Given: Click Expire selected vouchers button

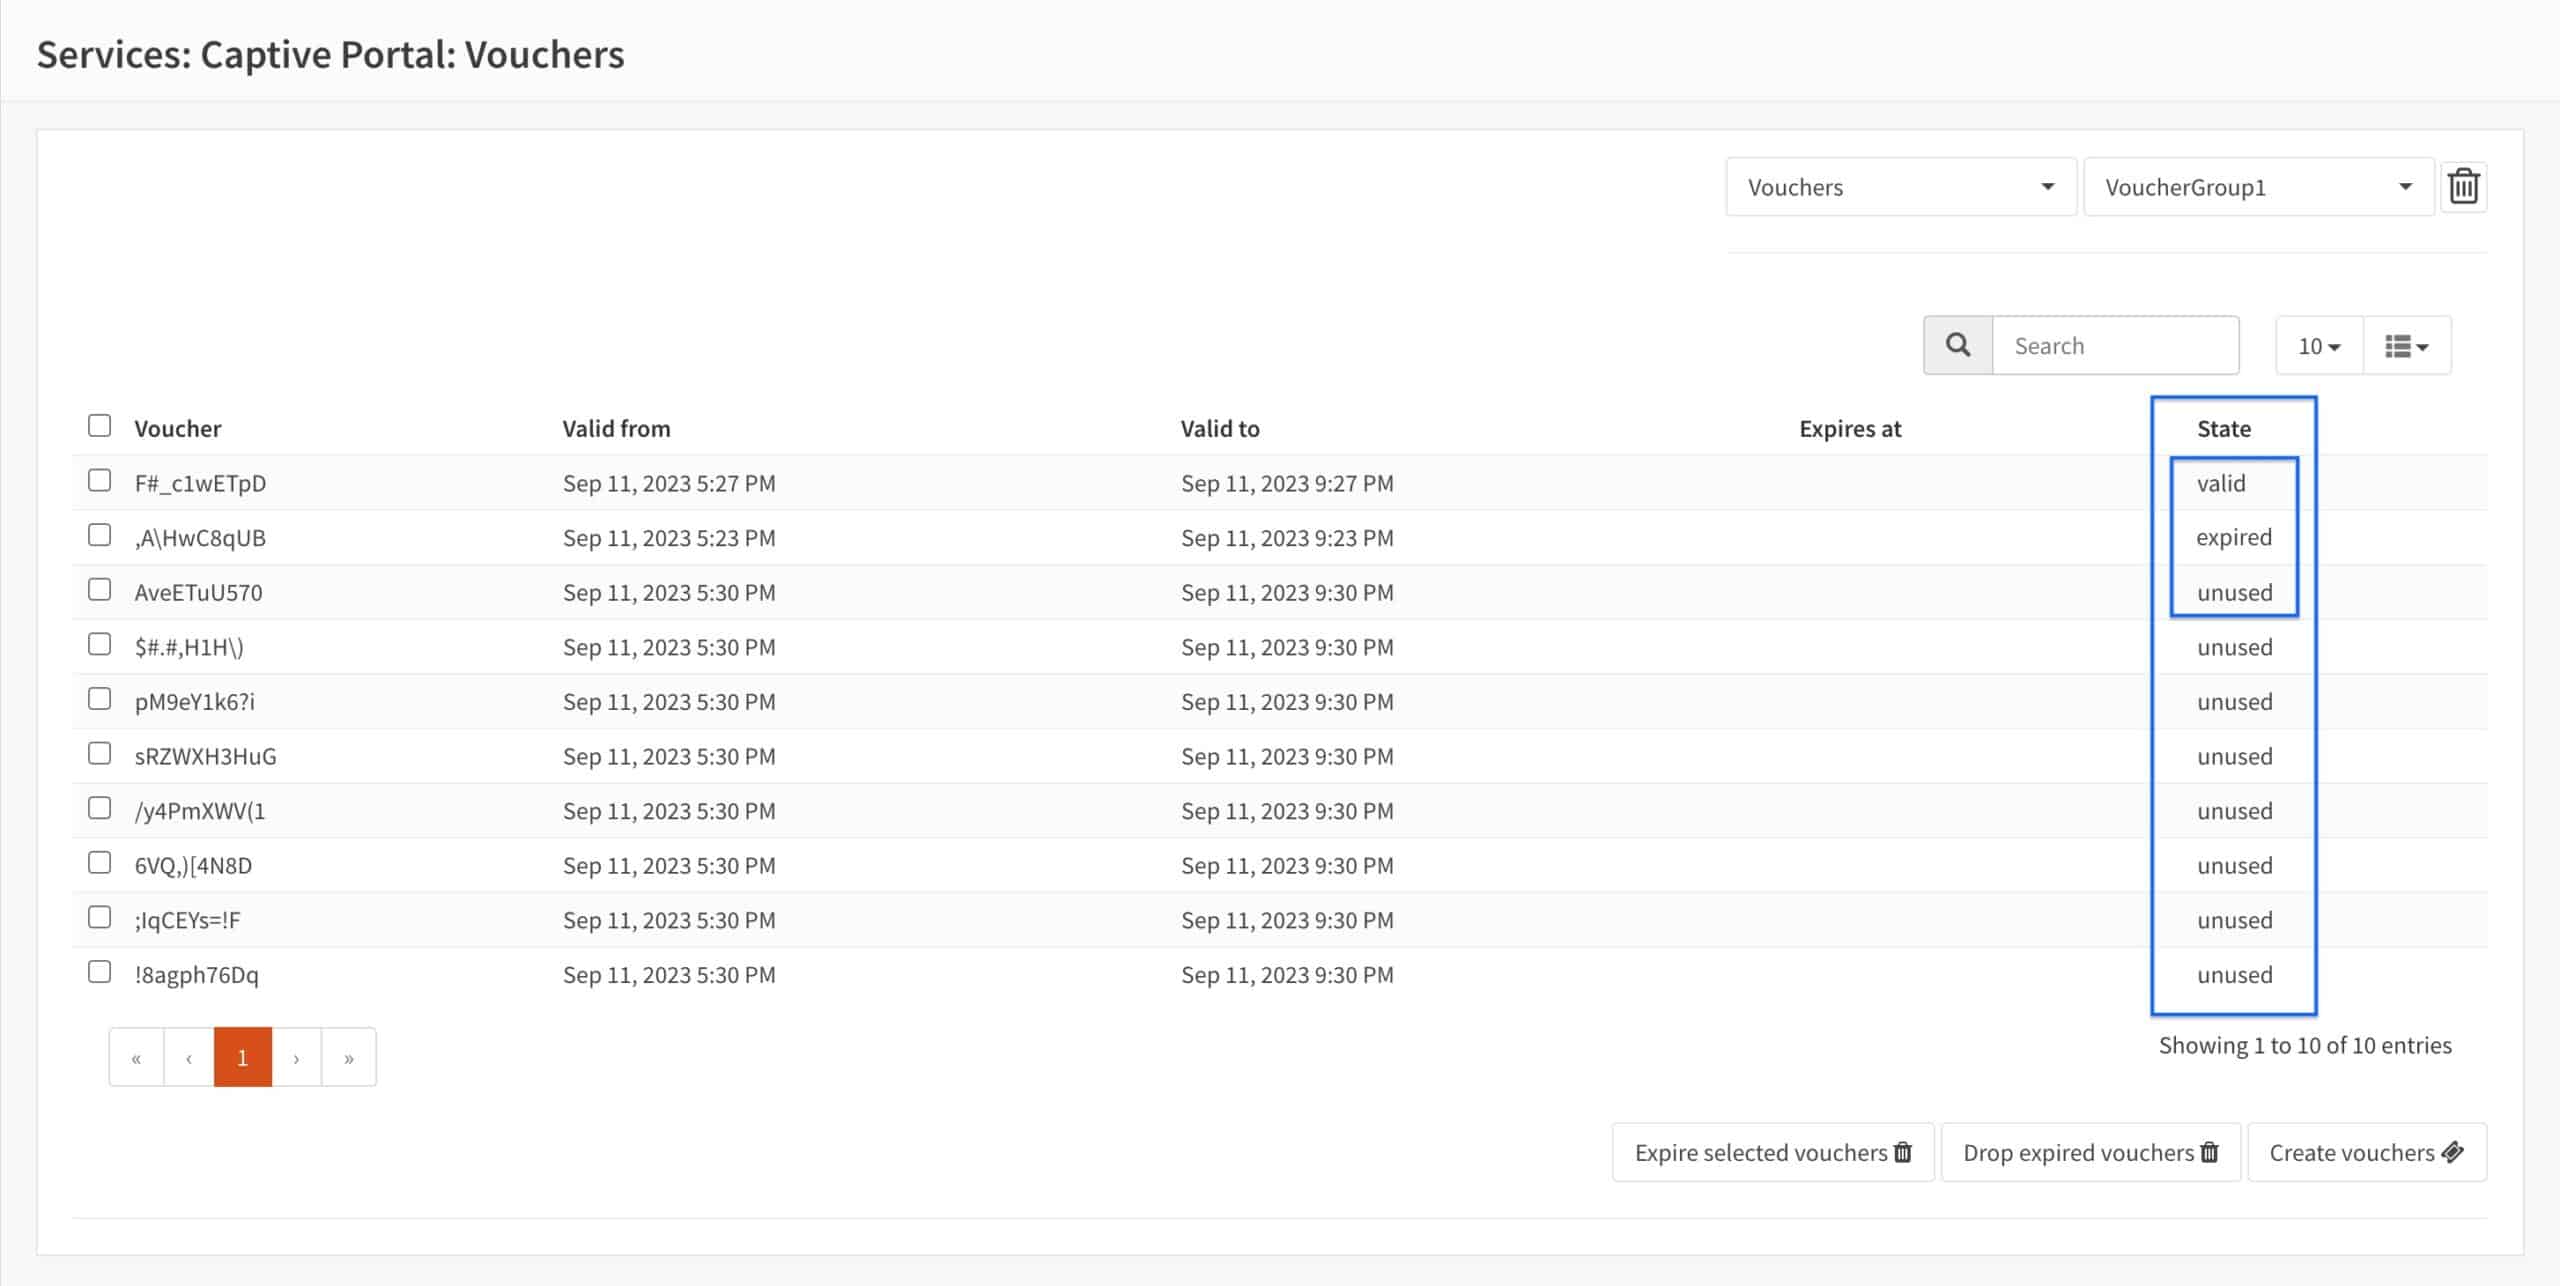Looking at the screenshot, I should point(1773,1152).
